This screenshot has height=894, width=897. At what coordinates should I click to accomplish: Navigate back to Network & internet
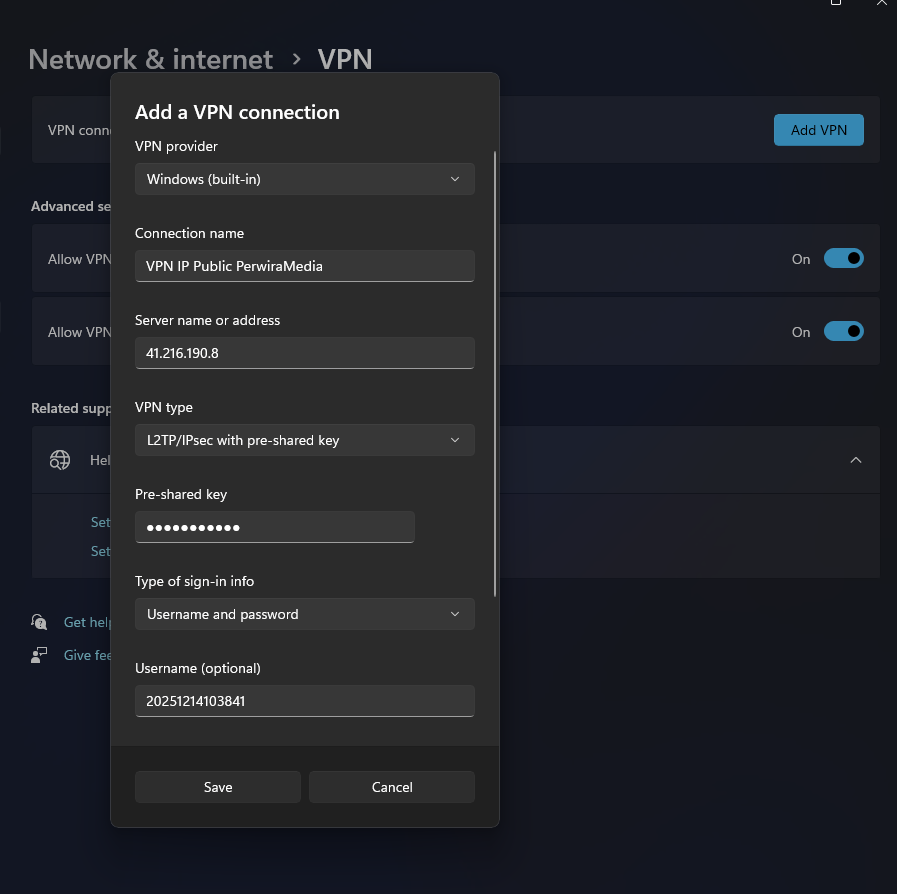coord(150,59)
